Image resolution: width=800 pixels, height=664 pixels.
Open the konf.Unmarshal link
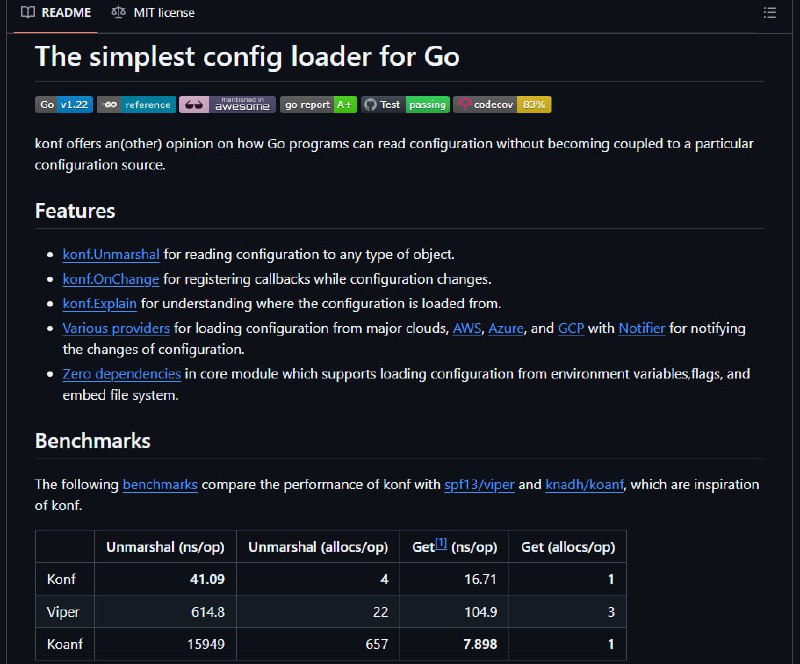tap(111, 254)
